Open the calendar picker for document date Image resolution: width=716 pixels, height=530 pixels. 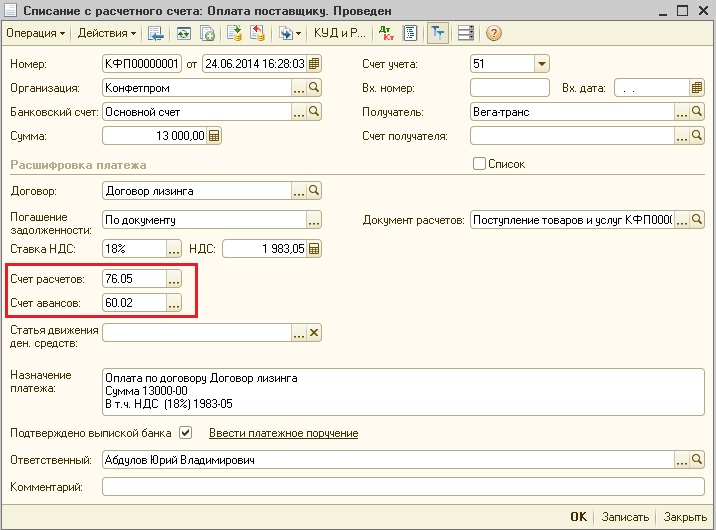pyautogui.click(x=314, y=64)
